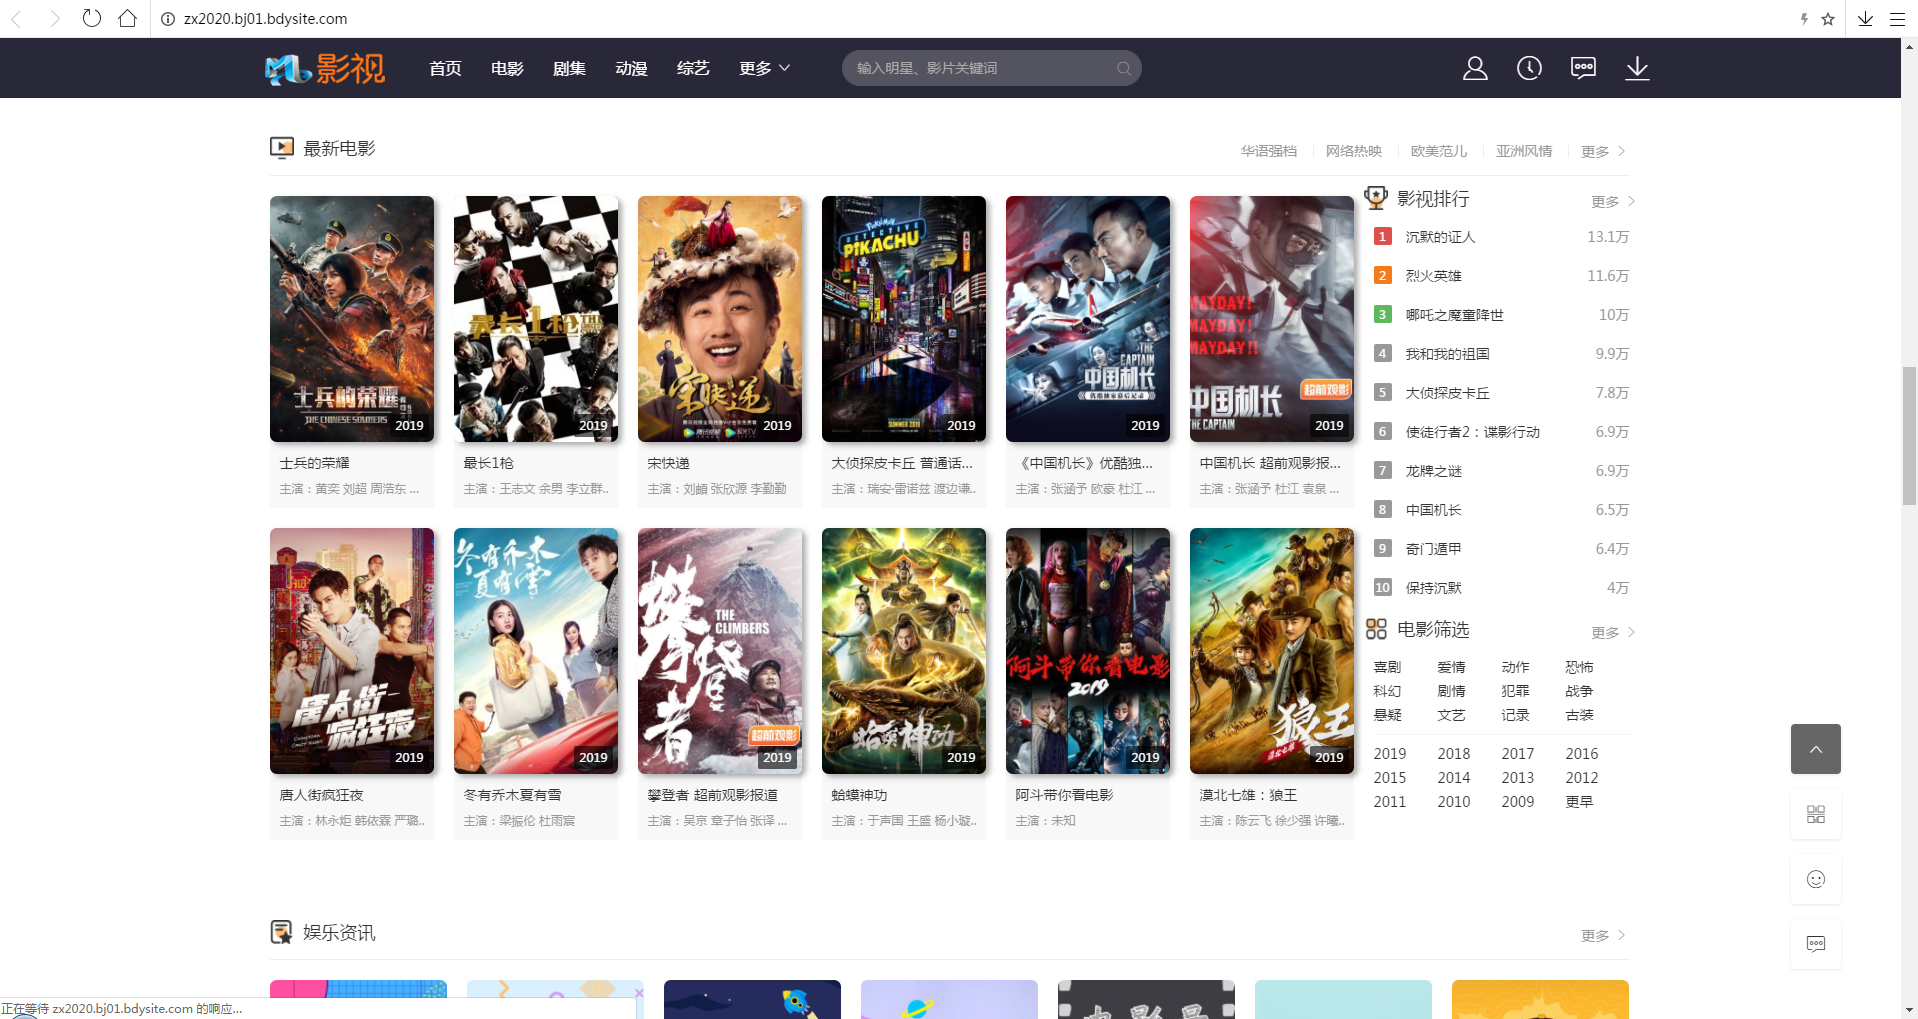Expand 更多 beside 娱乐资讯
Viewport: 1918px width, 1019px height.
tap(1602, 935)
